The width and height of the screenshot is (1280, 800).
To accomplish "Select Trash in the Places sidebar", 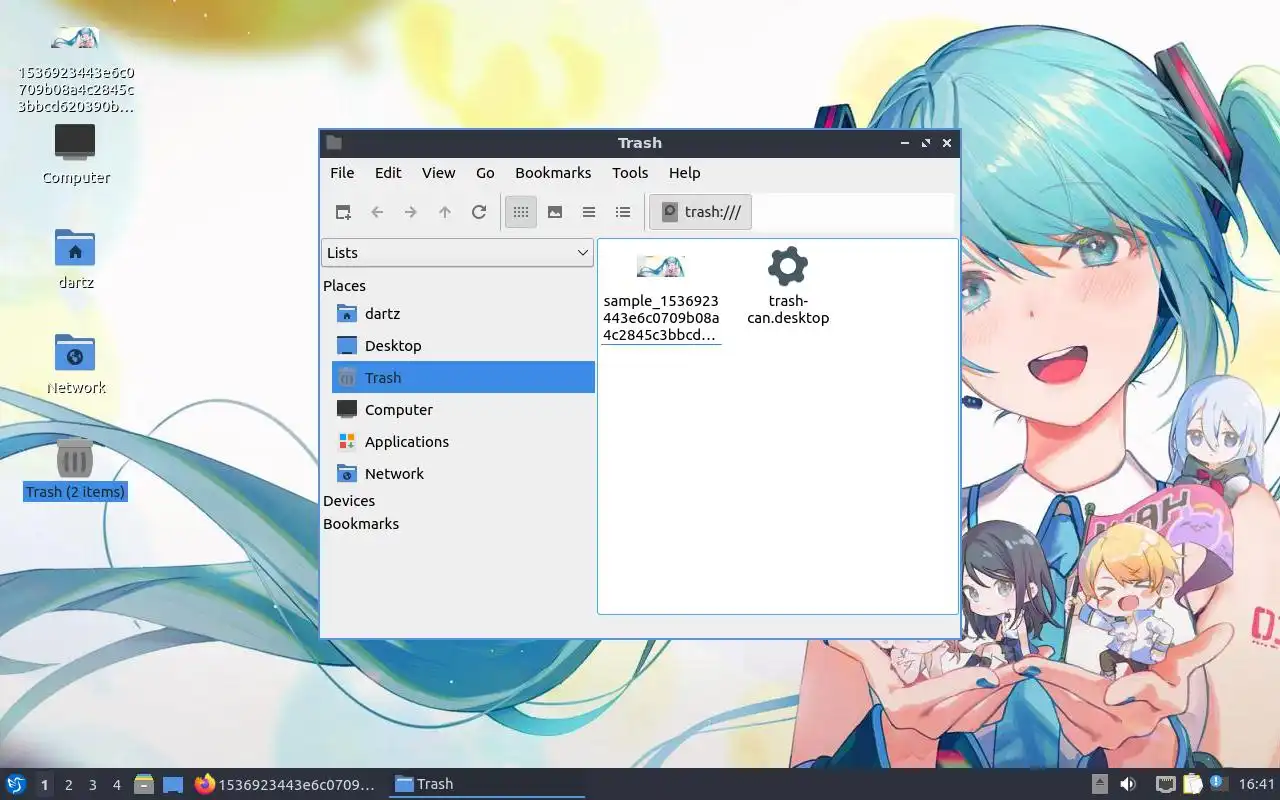I will click(x=463, y=378).
